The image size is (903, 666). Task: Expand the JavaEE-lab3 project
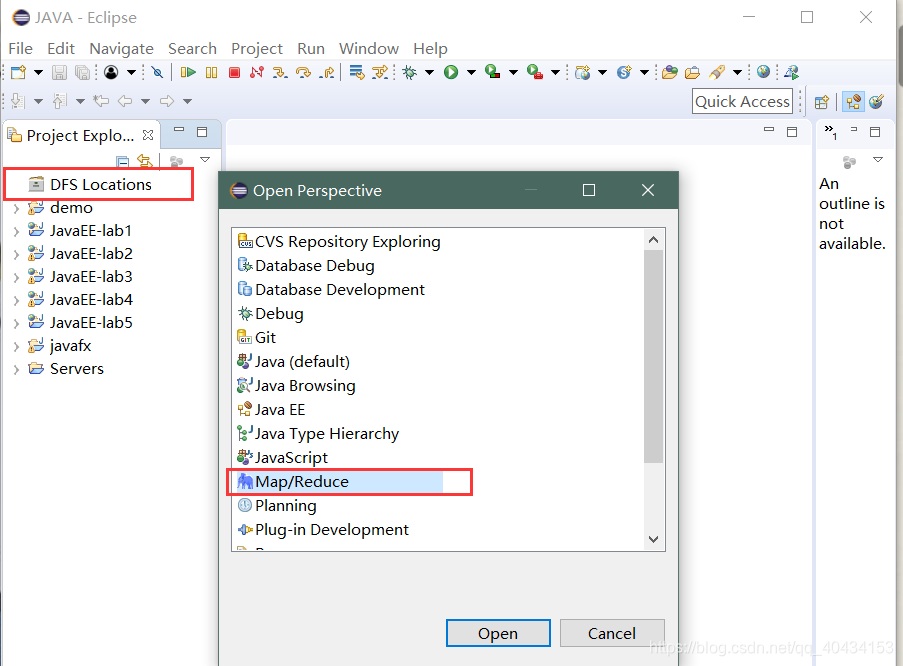(17, 278)
